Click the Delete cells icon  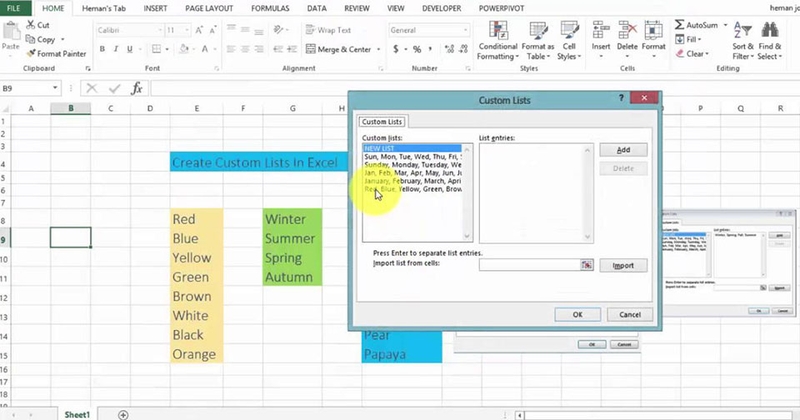627,32
